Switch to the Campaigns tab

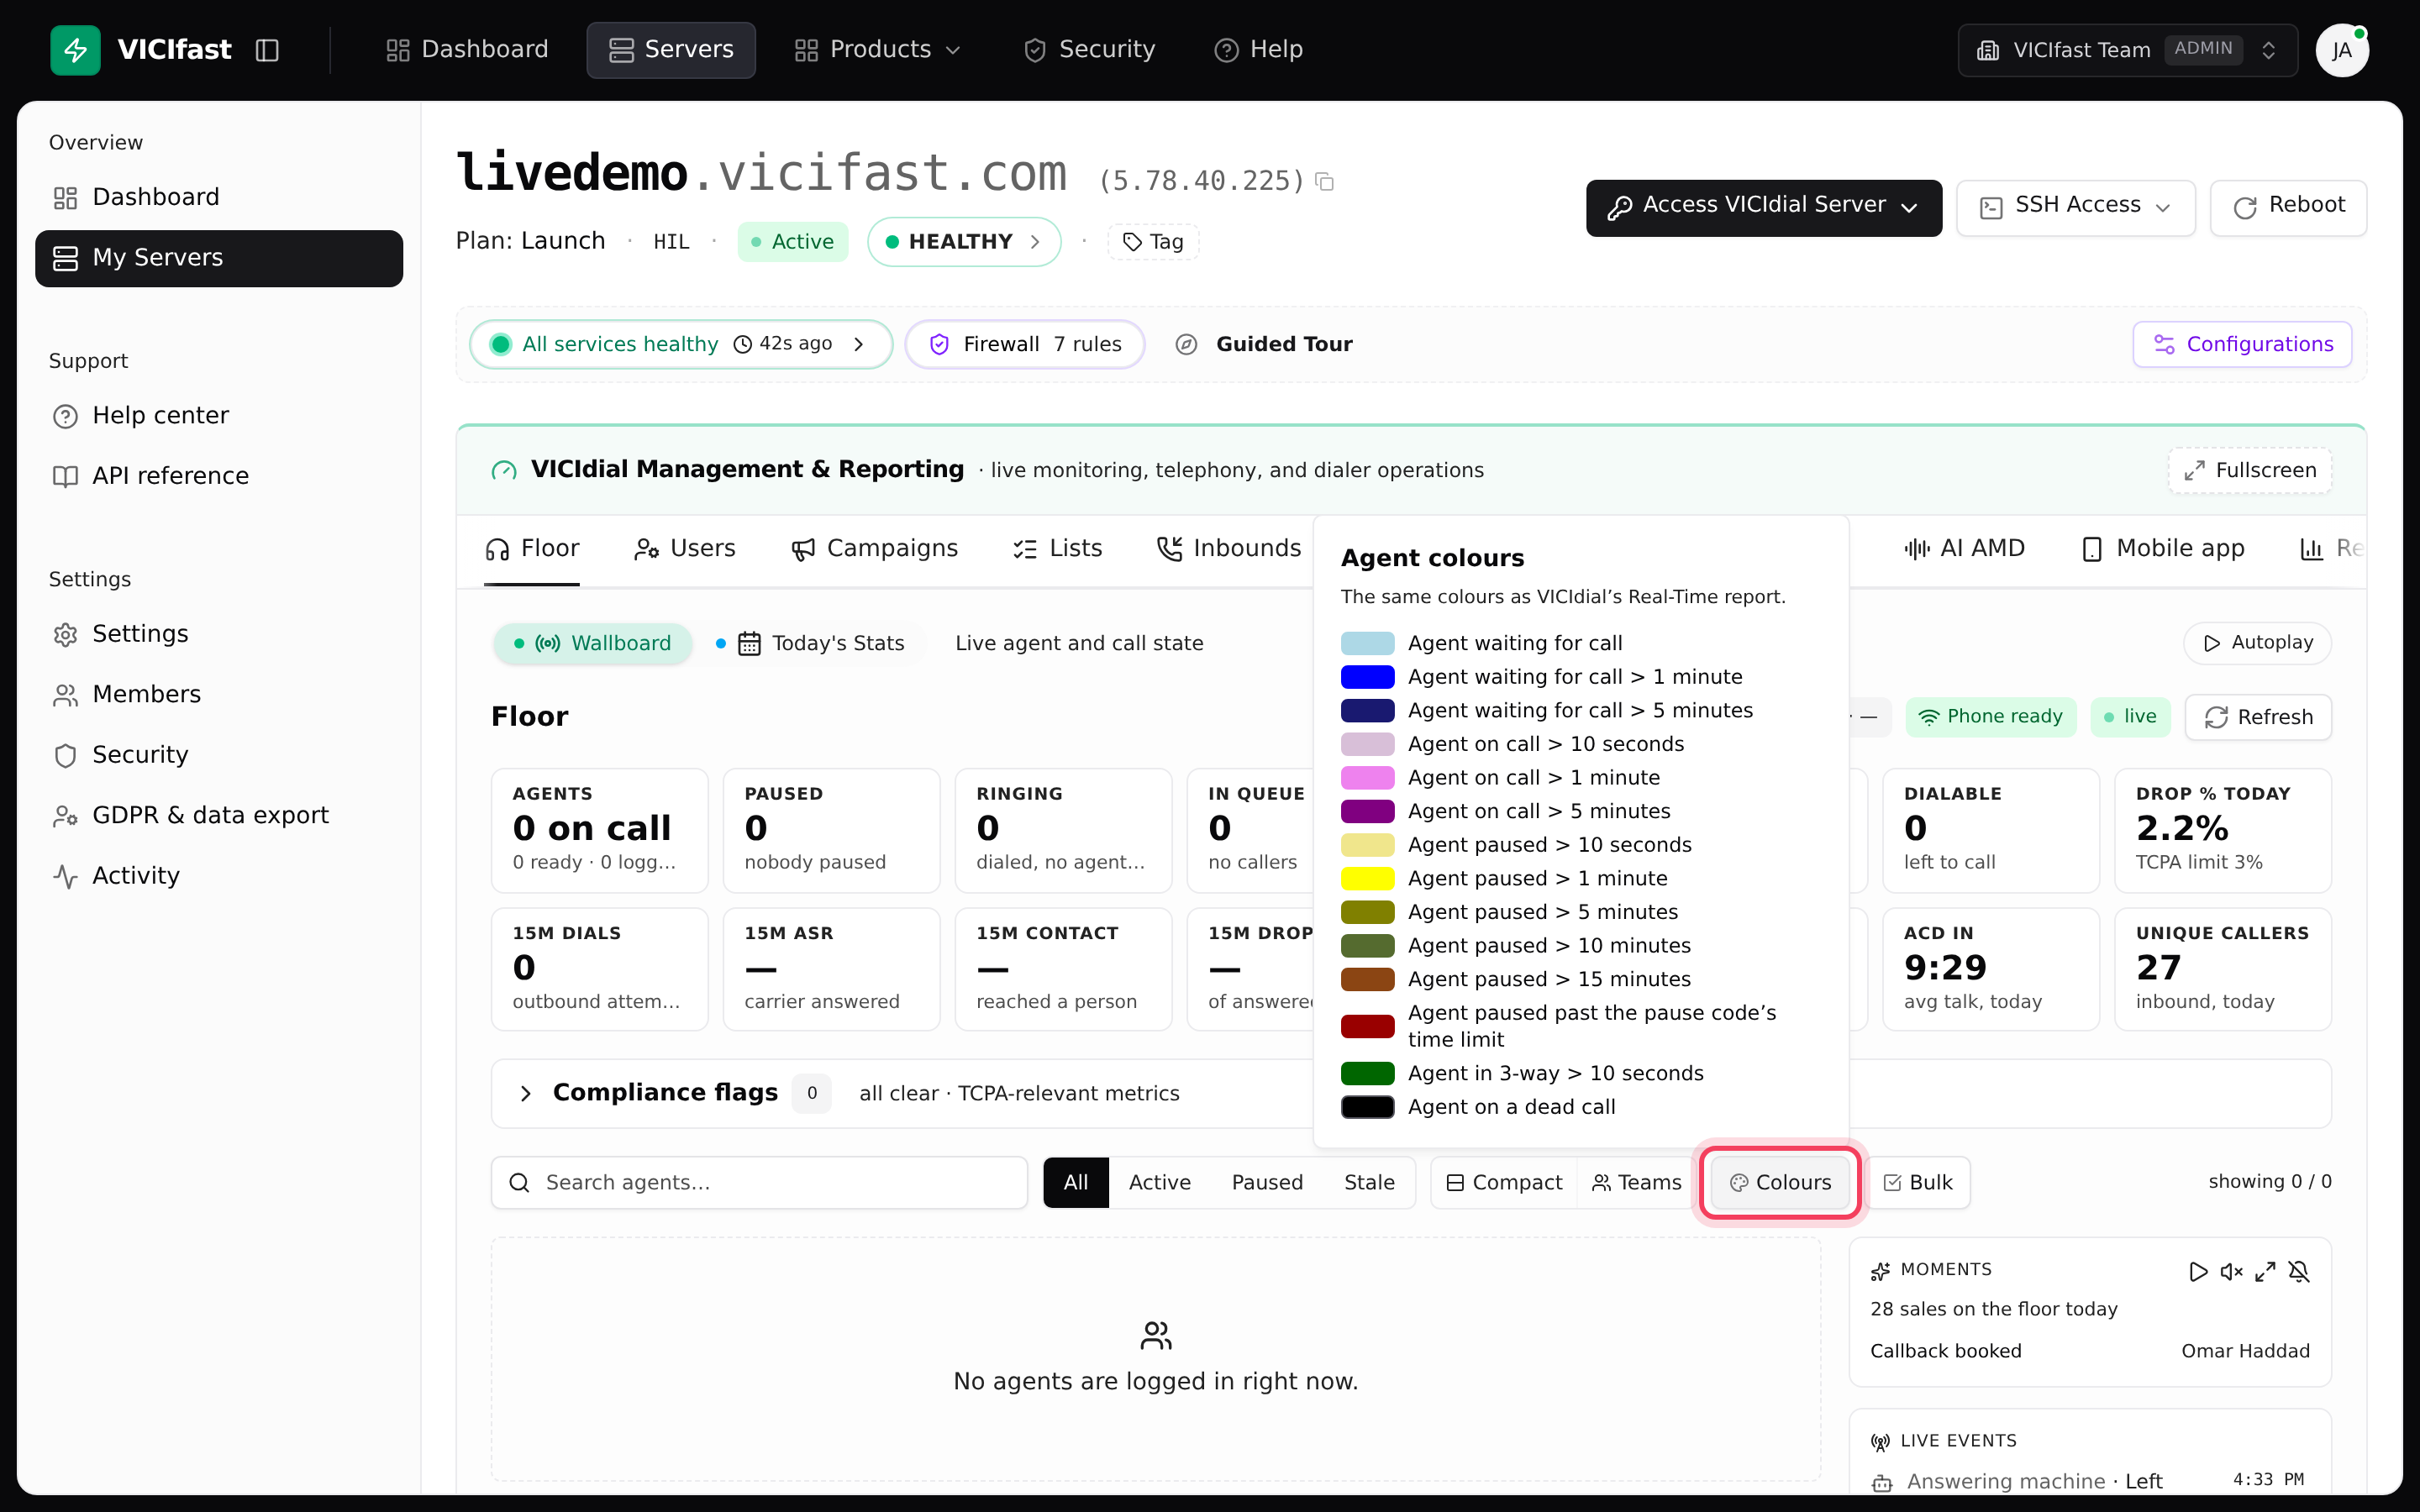point(875,548)
